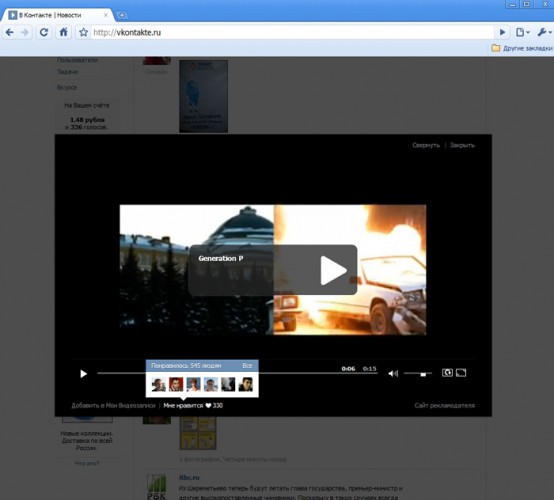Click 'Все' in the likes popup
The height and width of the screenshot is (500, 554).
[x=247, y=365]
